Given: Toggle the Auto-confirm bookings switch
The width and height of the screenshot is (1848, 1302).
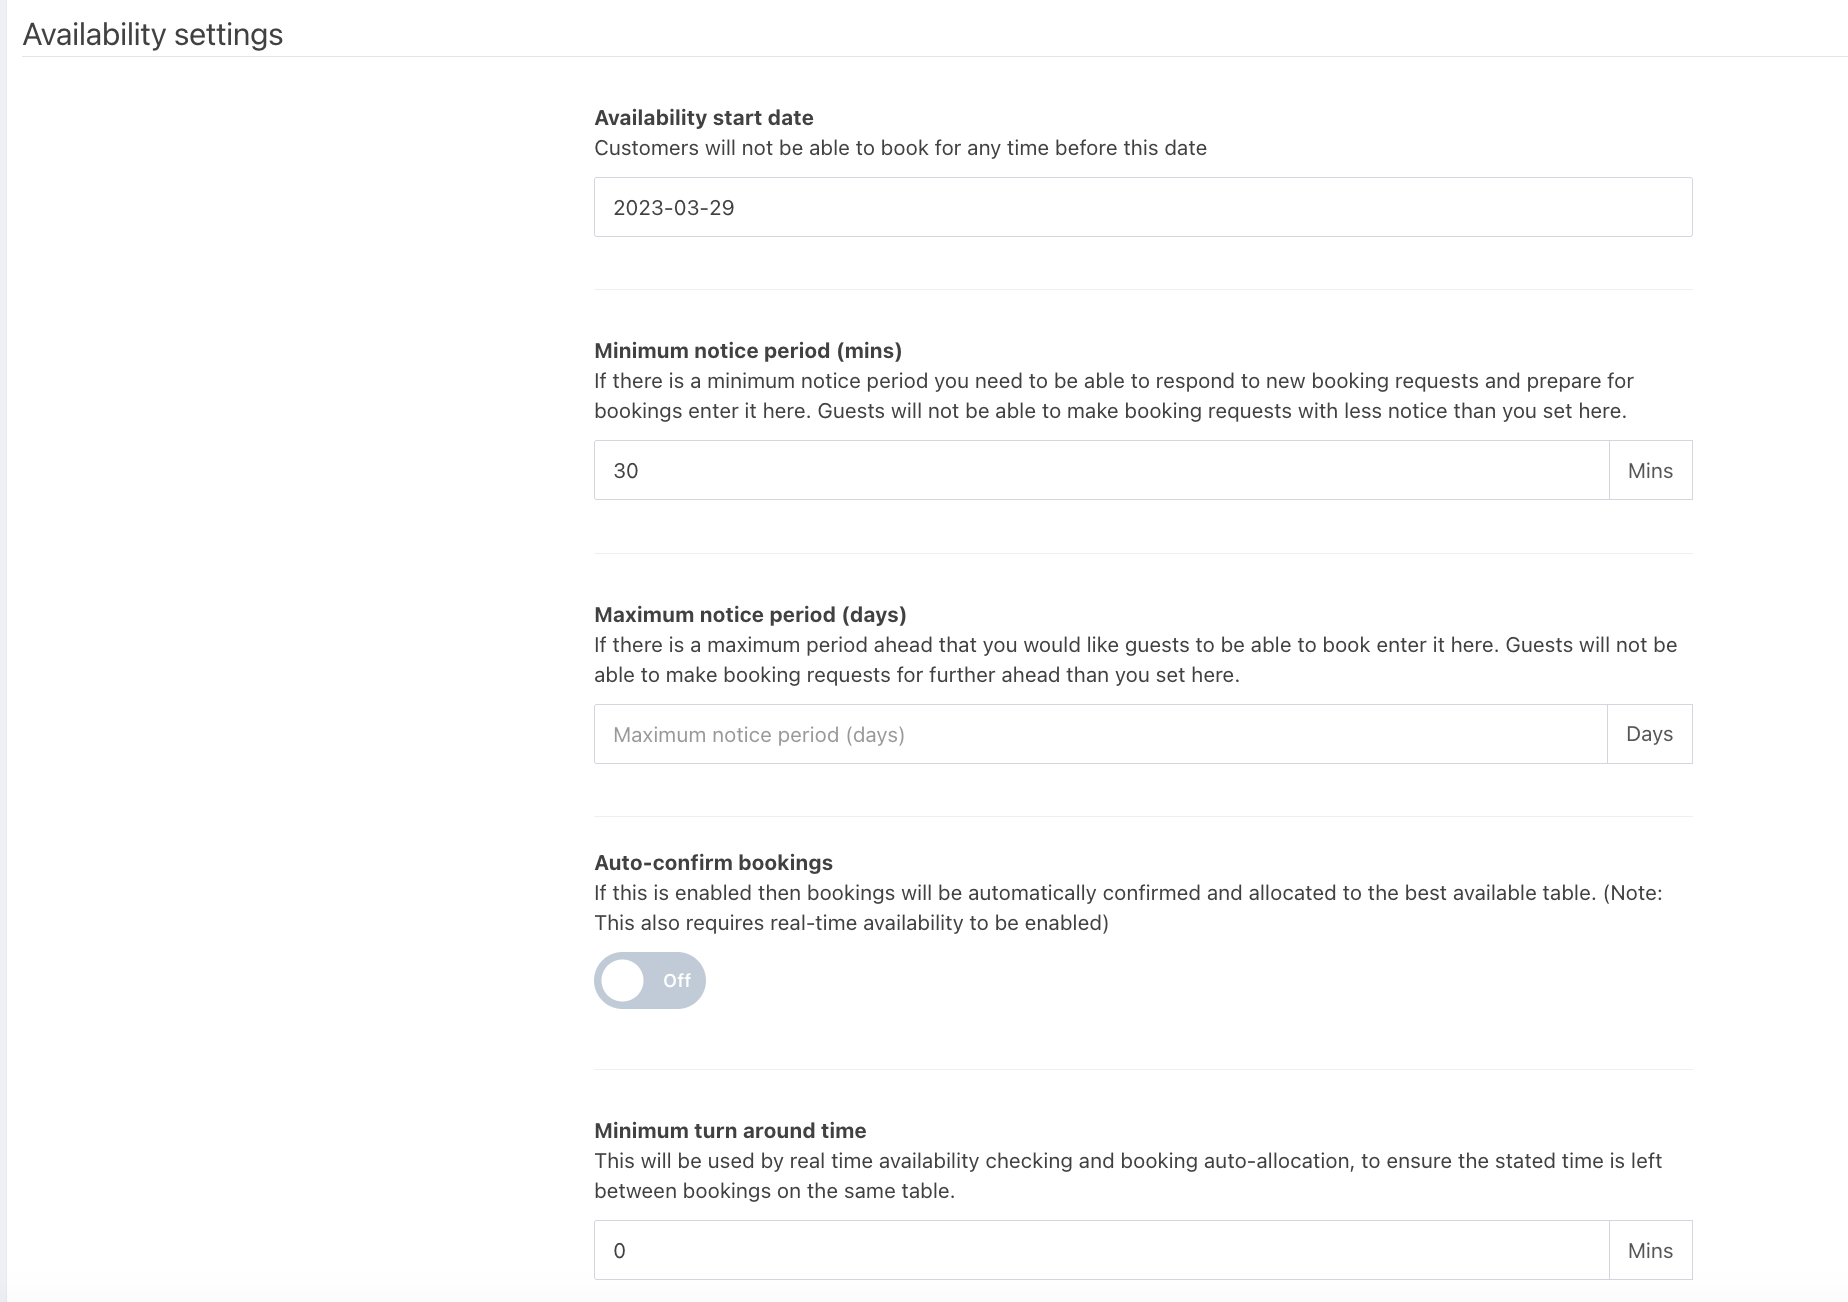Looking at the screenshot, I should click(x=650, y=980).
